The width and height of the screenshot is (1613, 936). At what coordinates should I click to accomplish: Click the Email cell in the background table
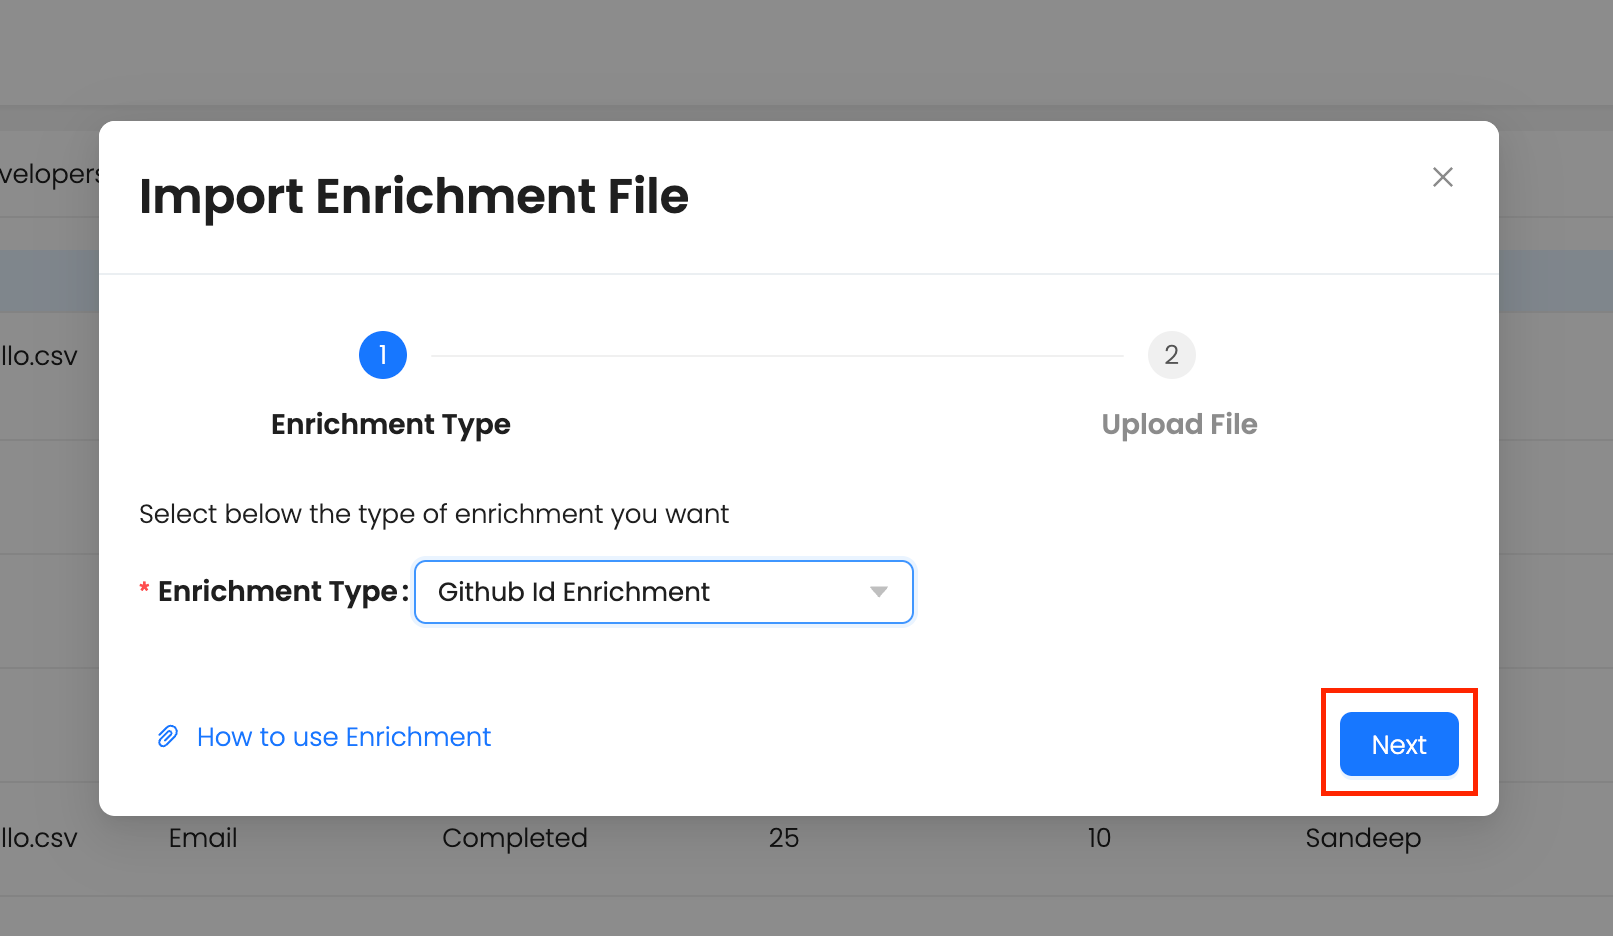[203, 838]
